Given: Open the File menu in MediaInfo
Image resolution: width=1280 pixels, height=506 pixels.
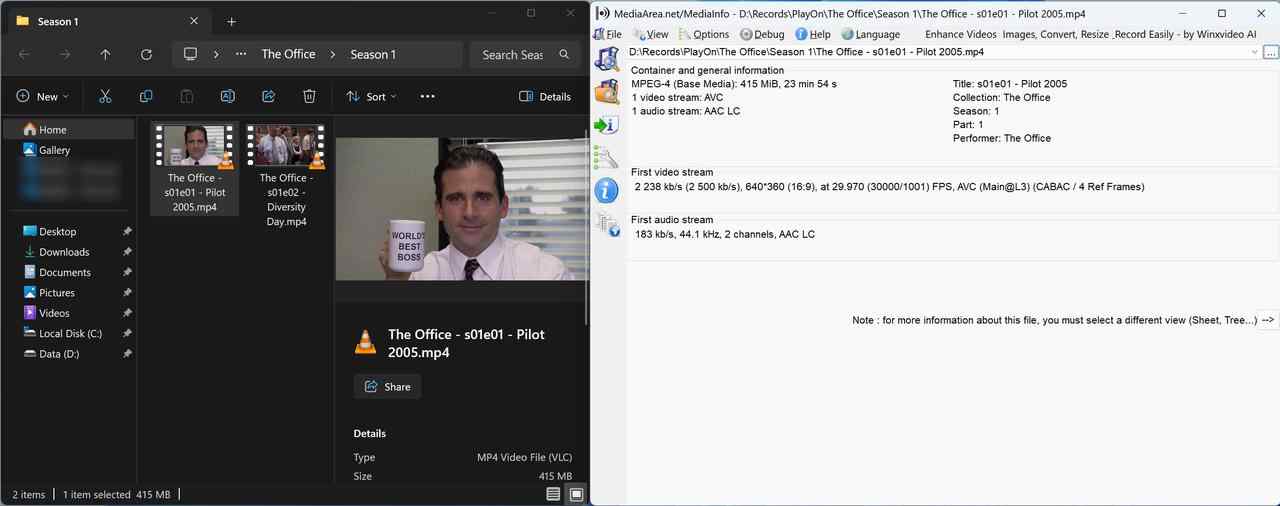Looking at the screenshot, I should (x=608, y=34).
